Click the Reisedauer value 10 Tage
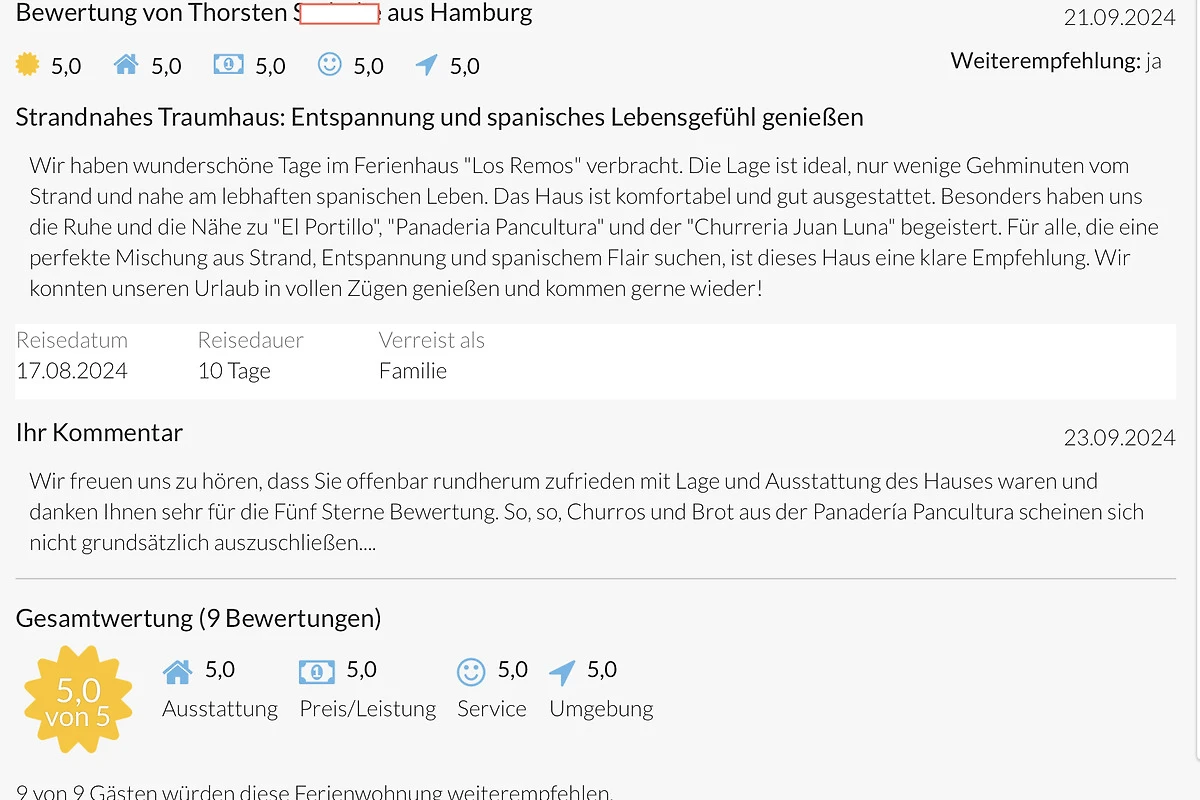 click(234, 371)
